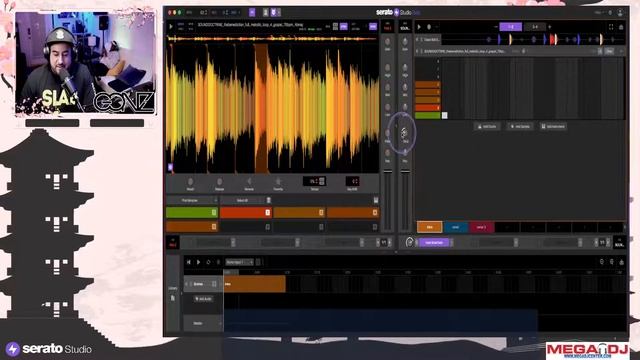This screenshot has width=640, height=360.
Task: Click the save icon at the pad row's right end
Action: [x=376, y=200]
